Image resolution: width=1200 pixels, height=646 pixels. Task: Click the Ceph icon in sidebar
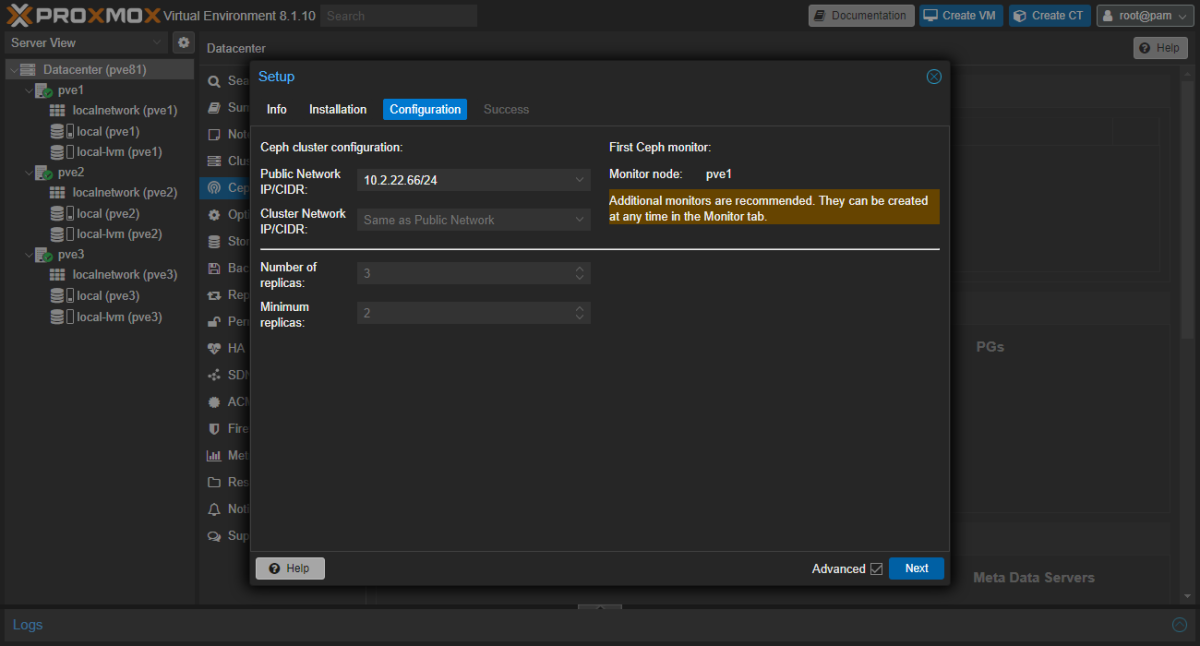click(x=214, y=187)
